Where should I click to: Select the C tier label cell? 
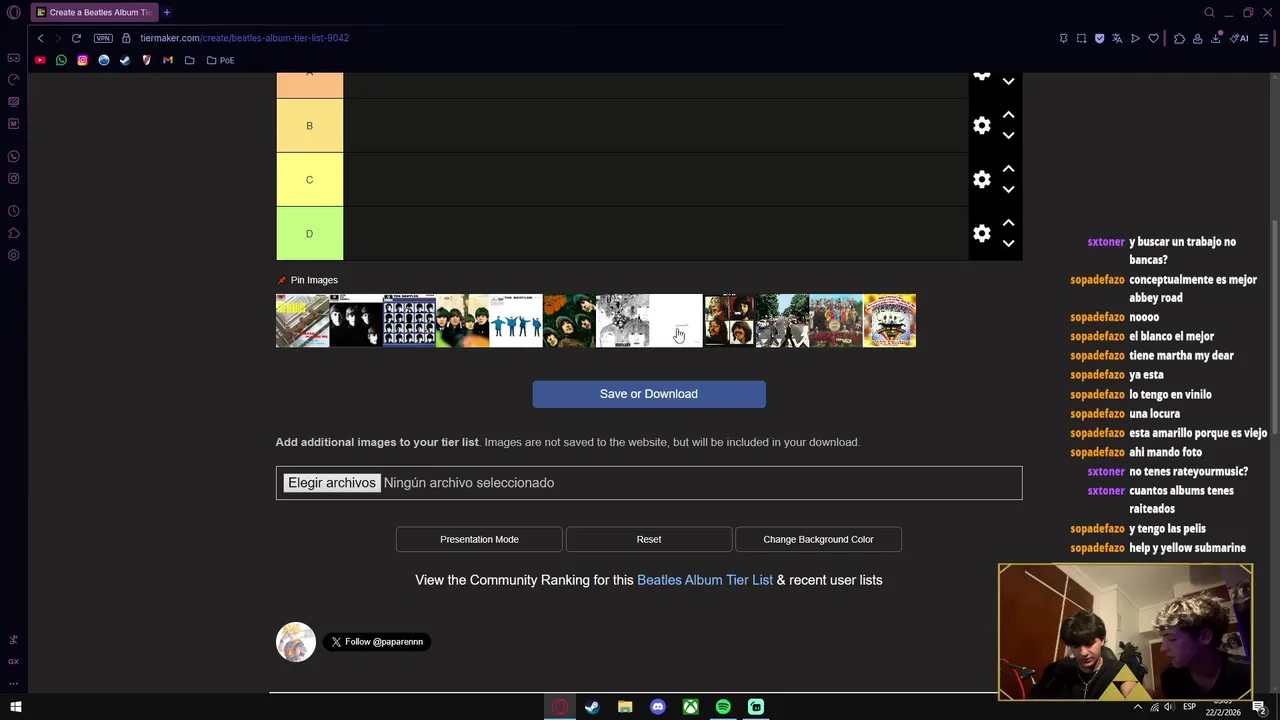tap(309, 179)
